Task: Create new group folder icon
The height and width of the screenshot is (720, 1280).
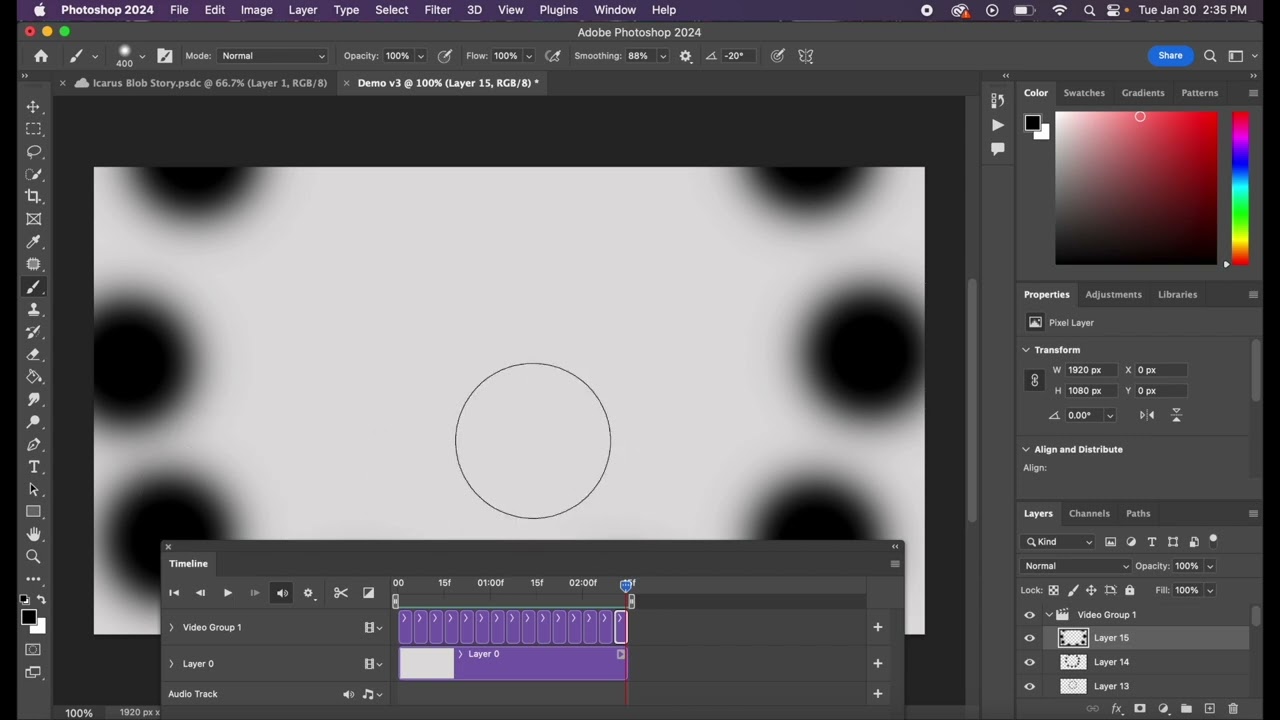Action: [x=1186, y=709]
